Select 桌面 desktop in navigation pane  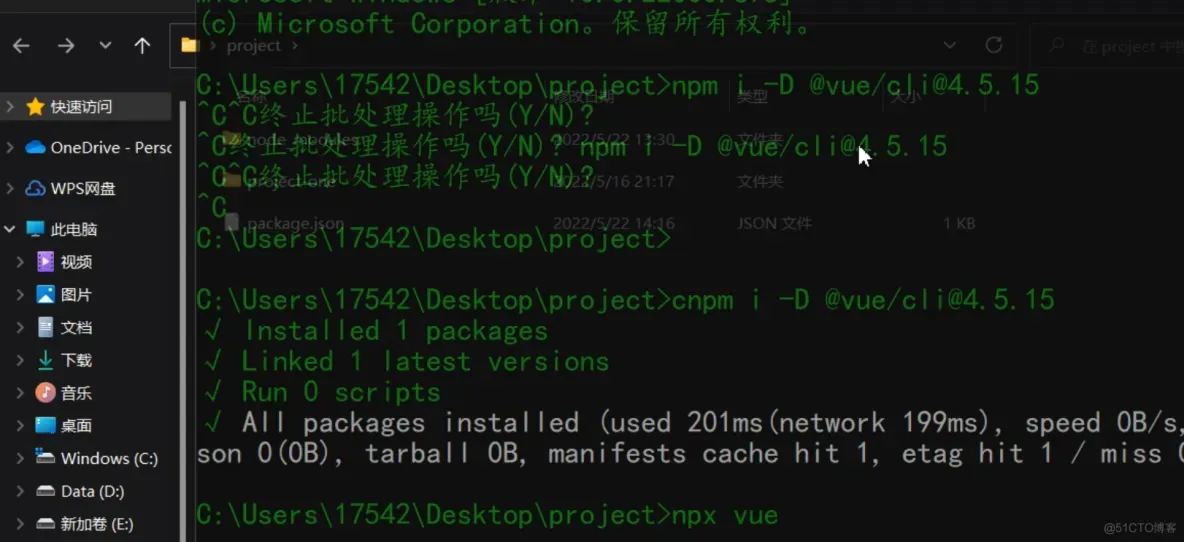pyautogui.click(x=76, y=426)
